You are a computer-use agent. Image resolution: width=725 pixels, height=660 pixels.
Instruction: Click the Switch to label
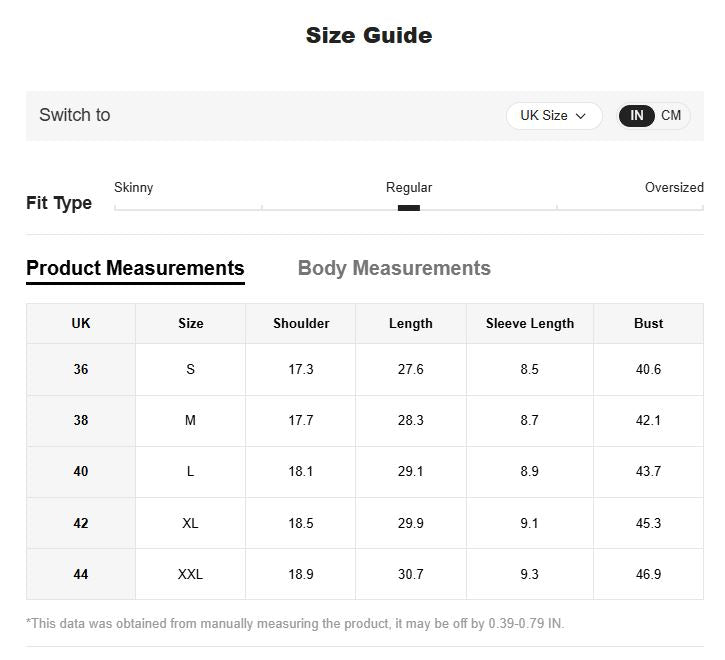pos(75,115)
